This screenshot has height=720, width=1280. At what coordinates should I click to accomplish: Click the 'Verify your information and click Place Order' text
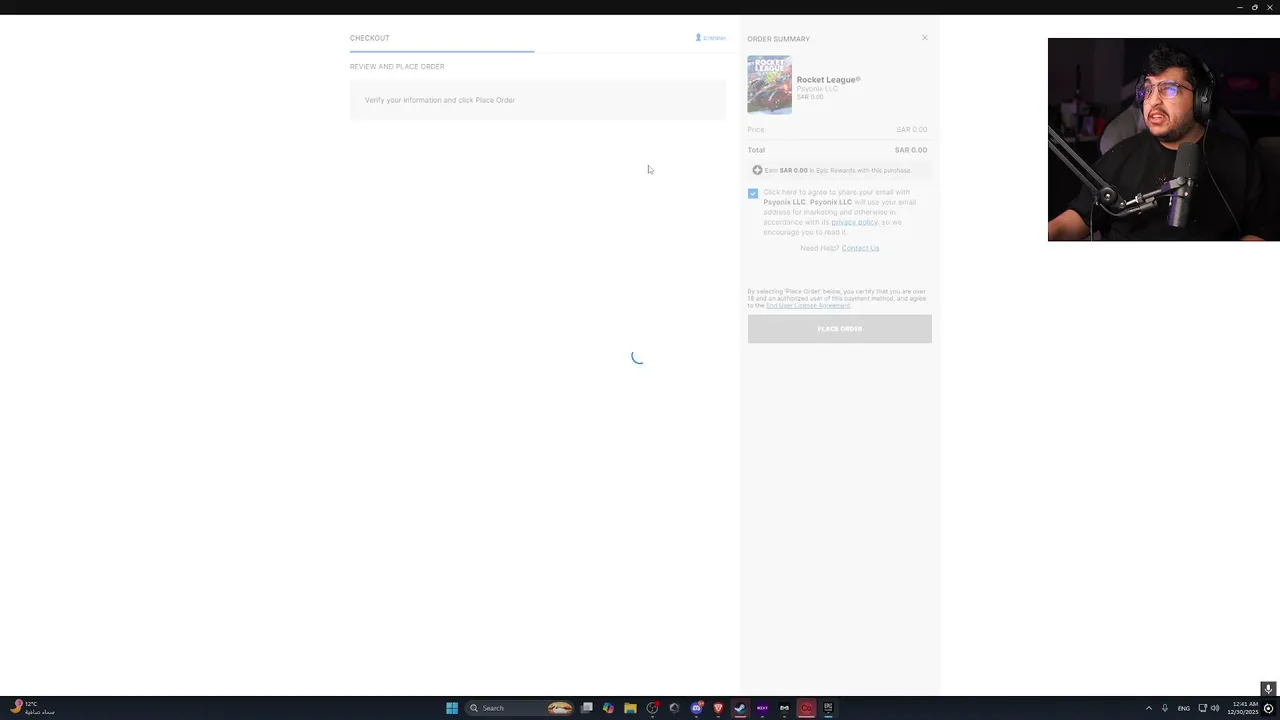pyautogui.click(x=440, y=100)
